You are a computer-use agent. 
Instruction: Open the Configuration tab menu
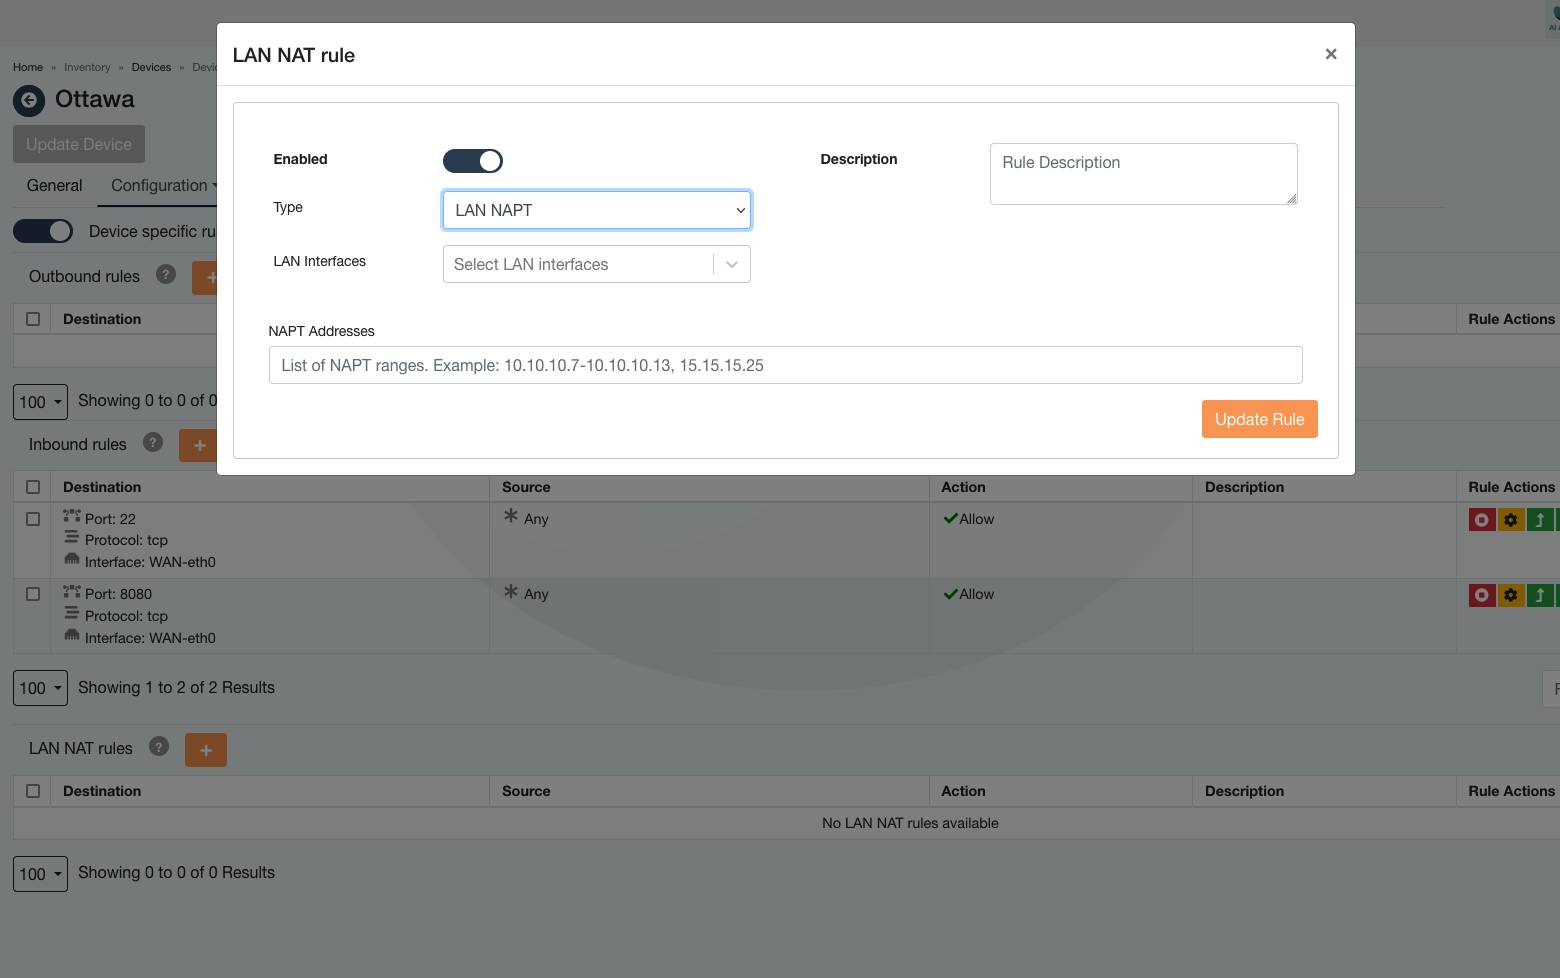click(x=163, y=185)
